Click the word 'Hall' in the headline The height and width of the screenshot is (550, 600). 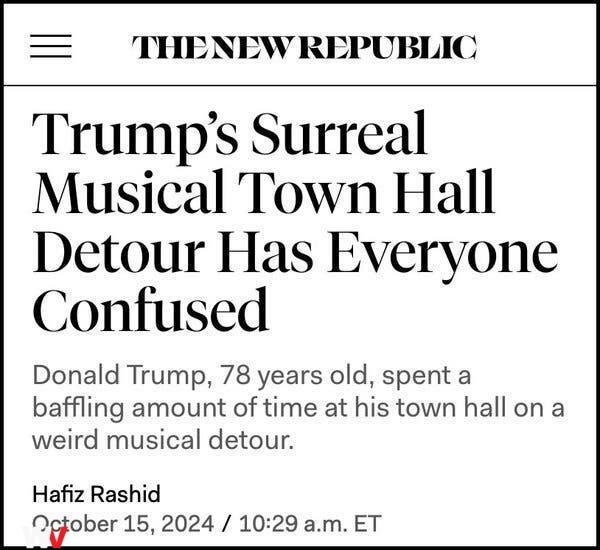pos(443,191)
